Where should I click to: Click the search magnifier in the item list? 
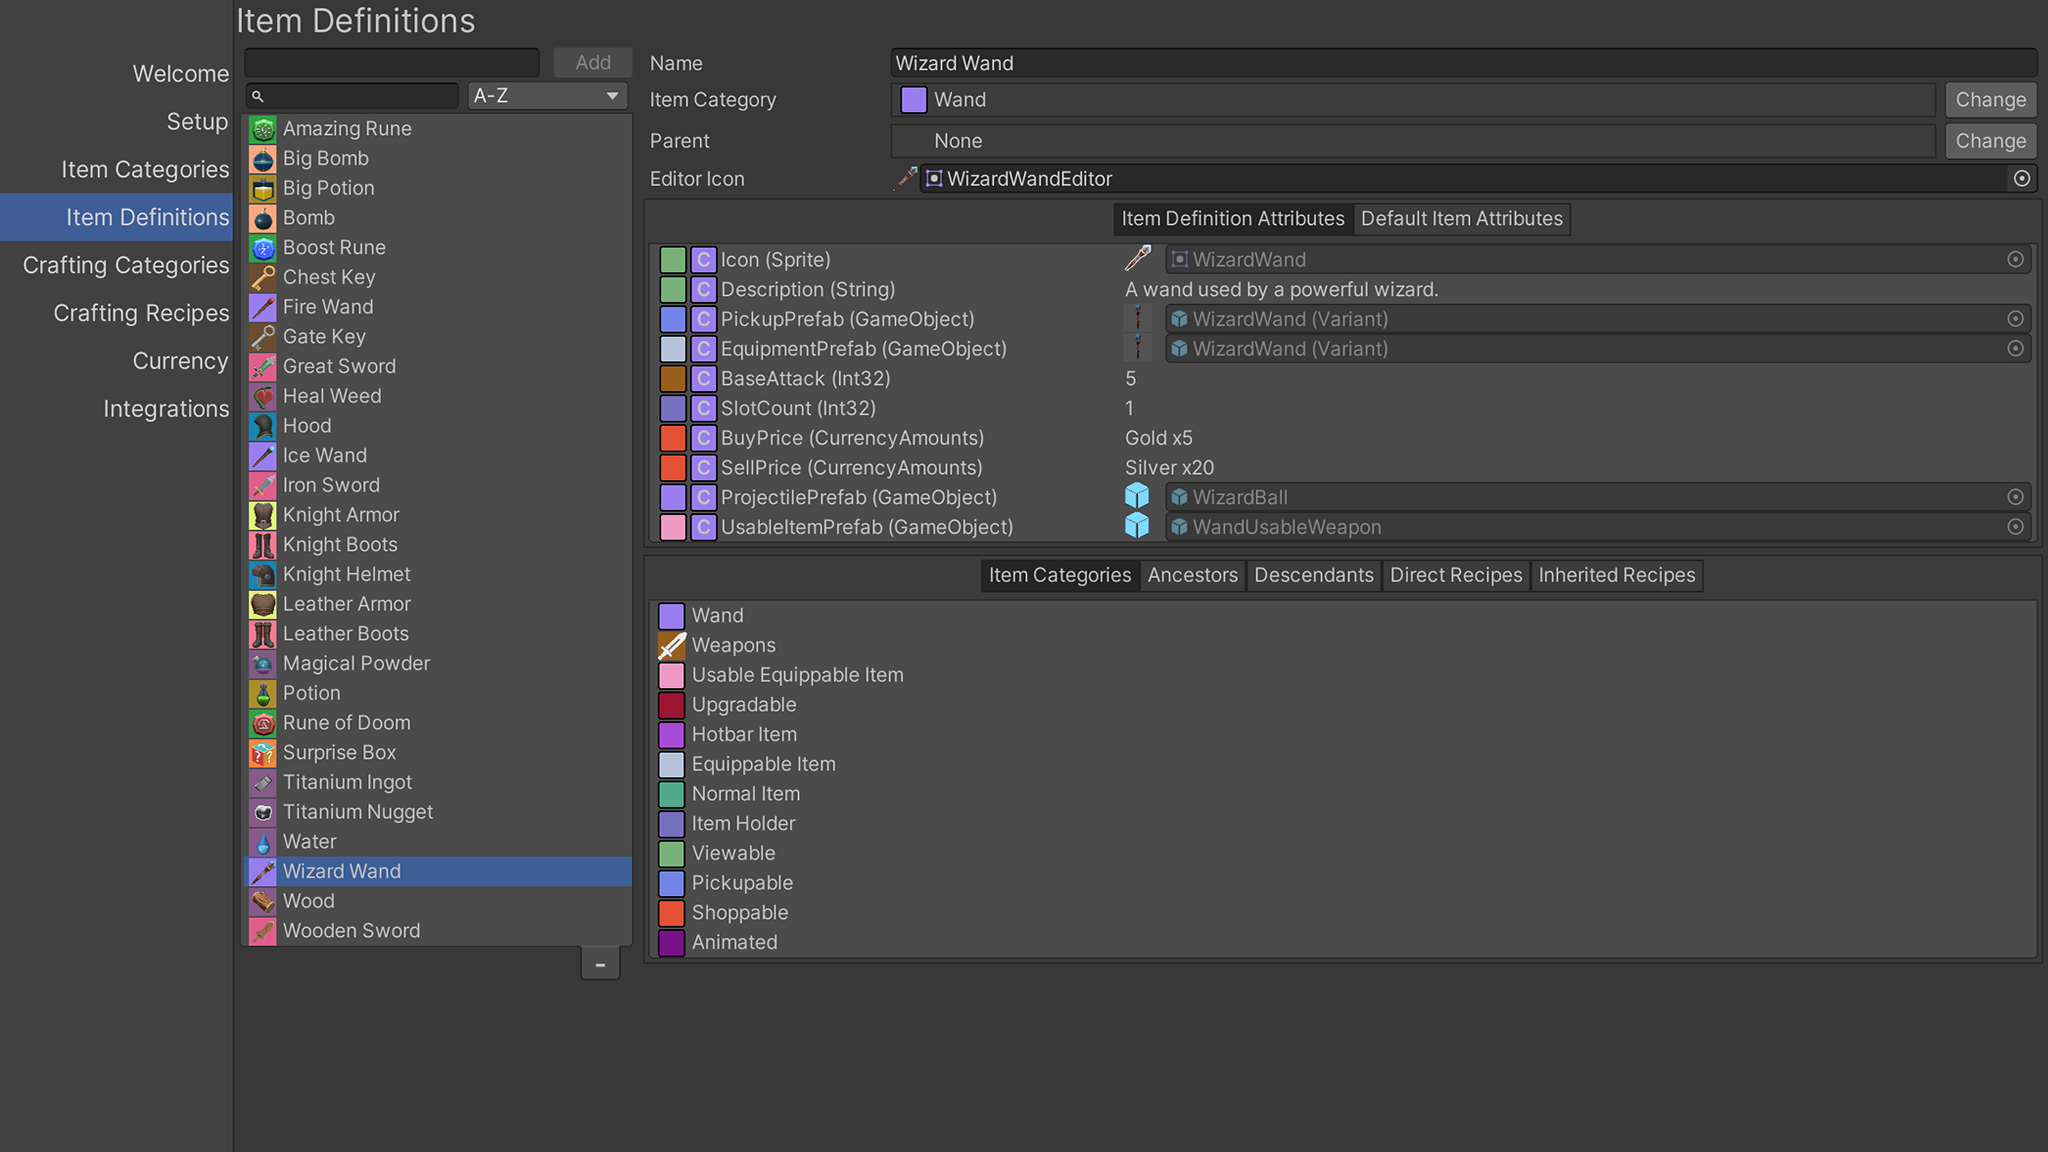(258, 95)
